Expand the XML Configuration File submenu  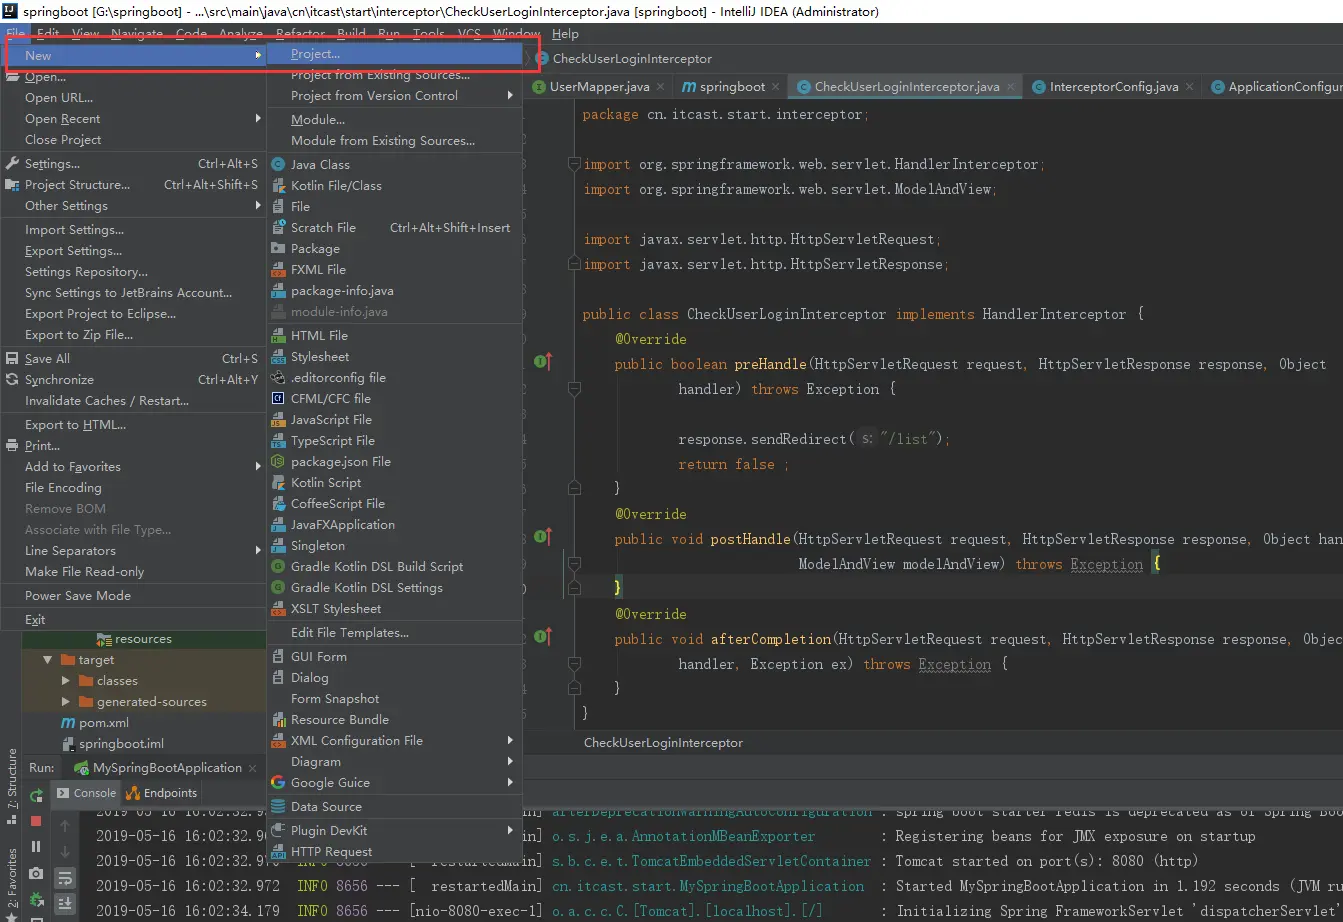(x=395, y=741)
